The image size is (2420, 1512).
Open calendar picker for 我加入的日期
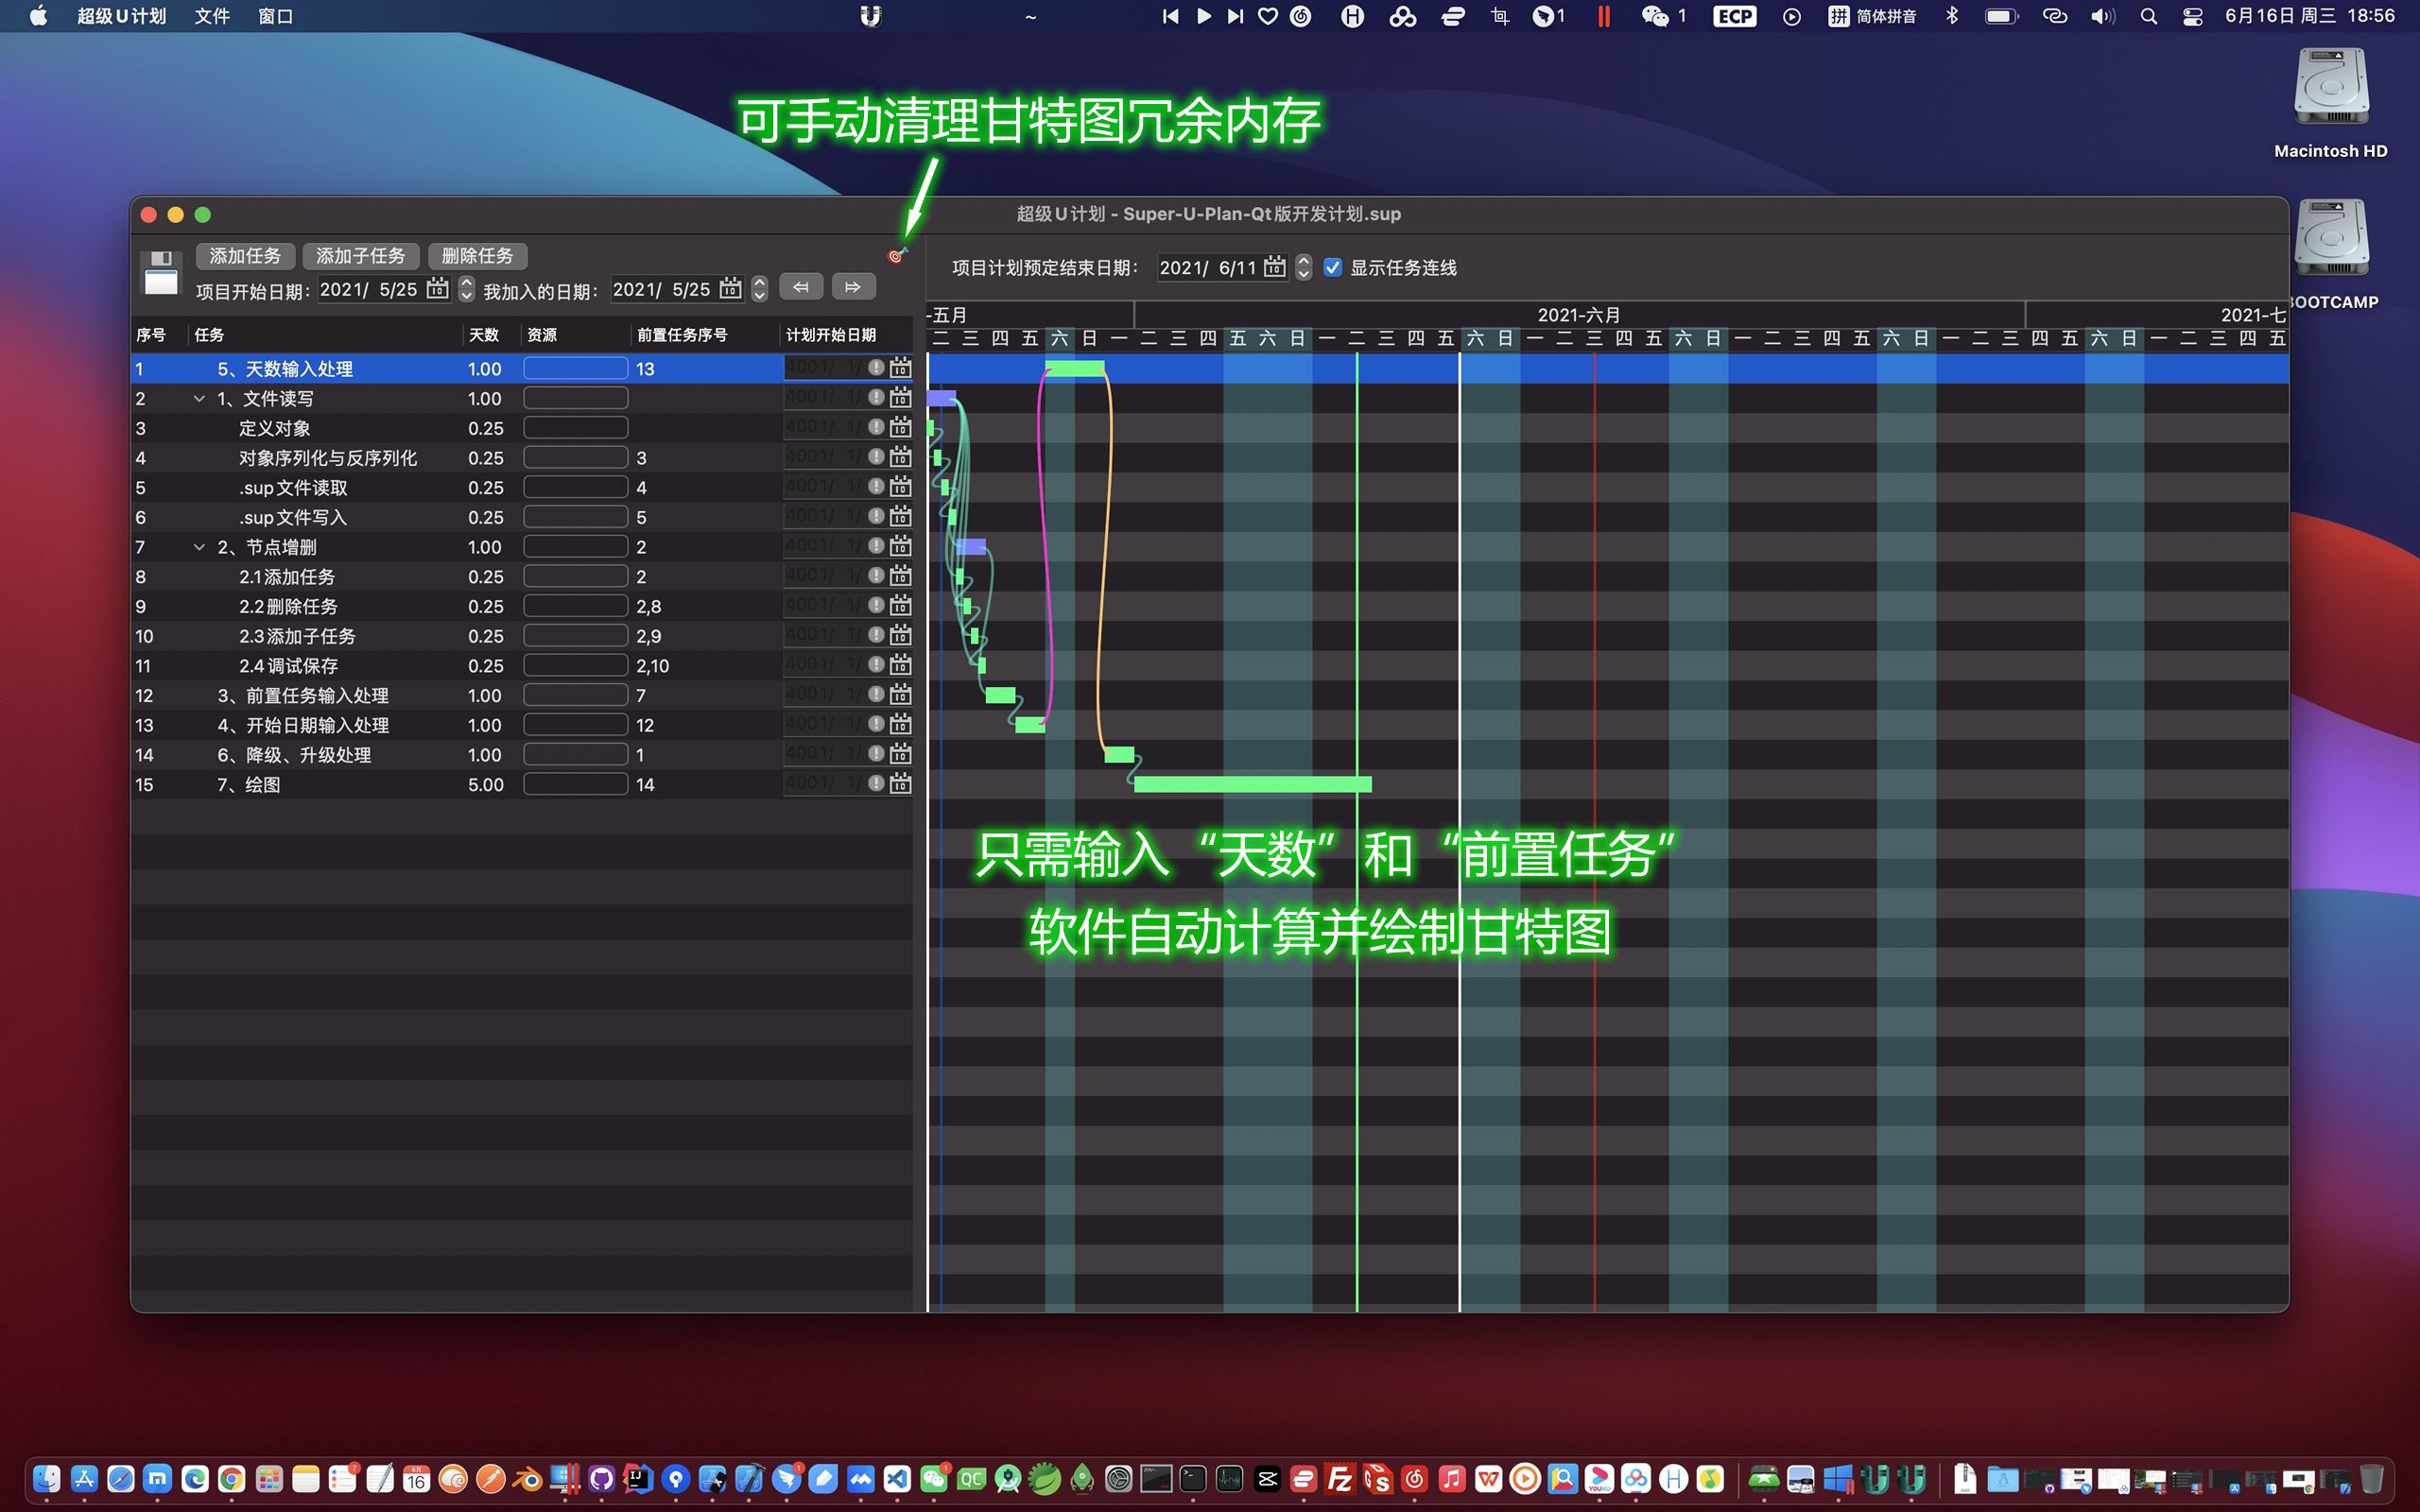(x=730, y=289)
